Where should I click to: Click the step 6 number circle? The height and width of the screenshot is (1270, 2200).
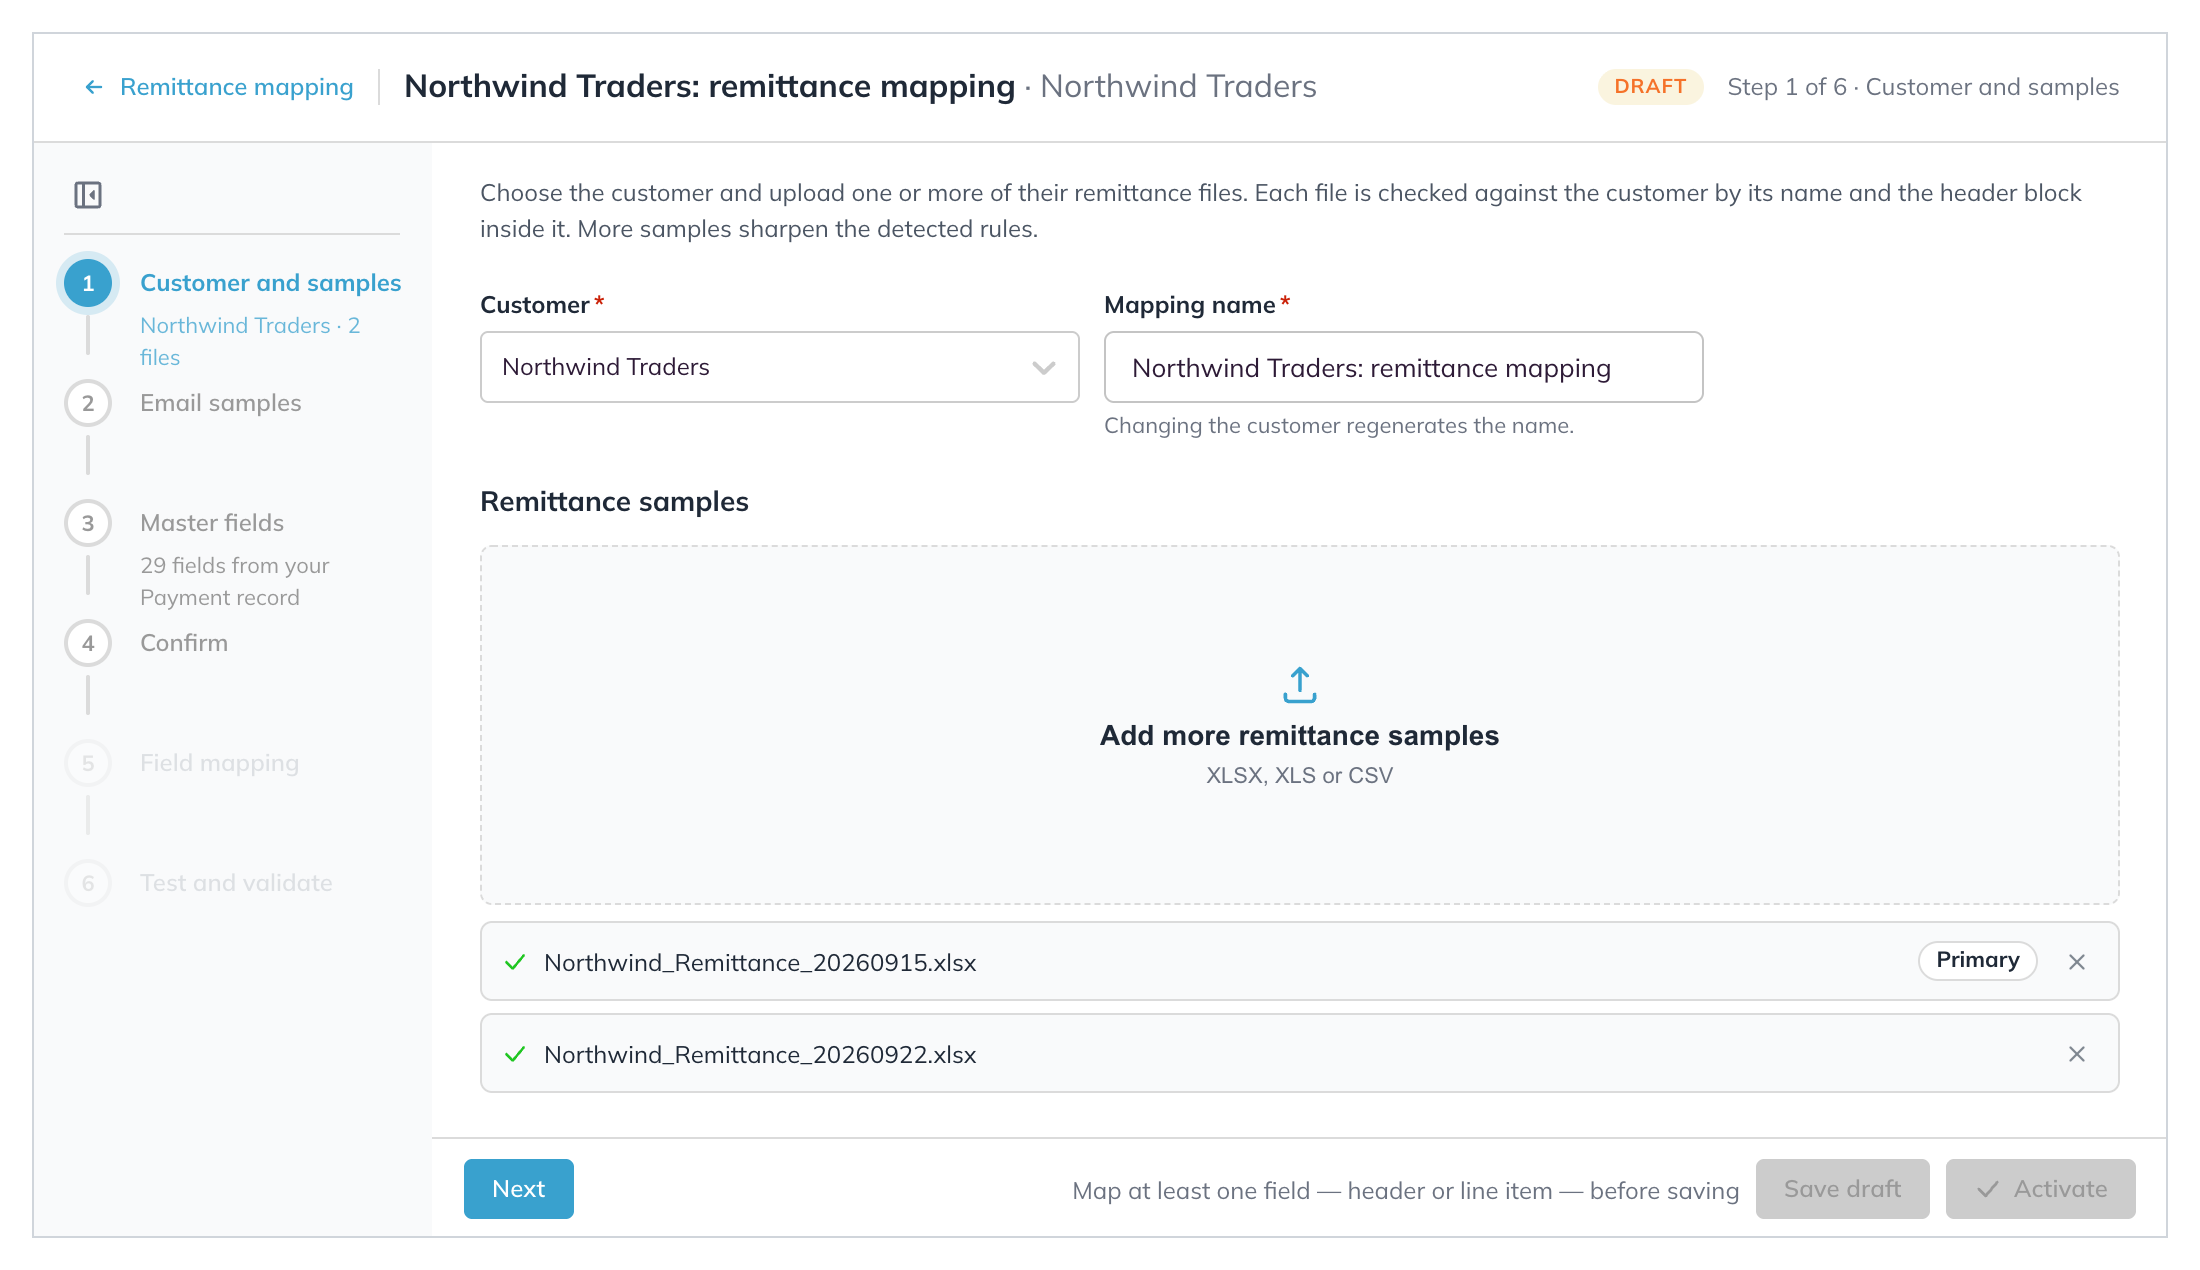pos(88,883)
